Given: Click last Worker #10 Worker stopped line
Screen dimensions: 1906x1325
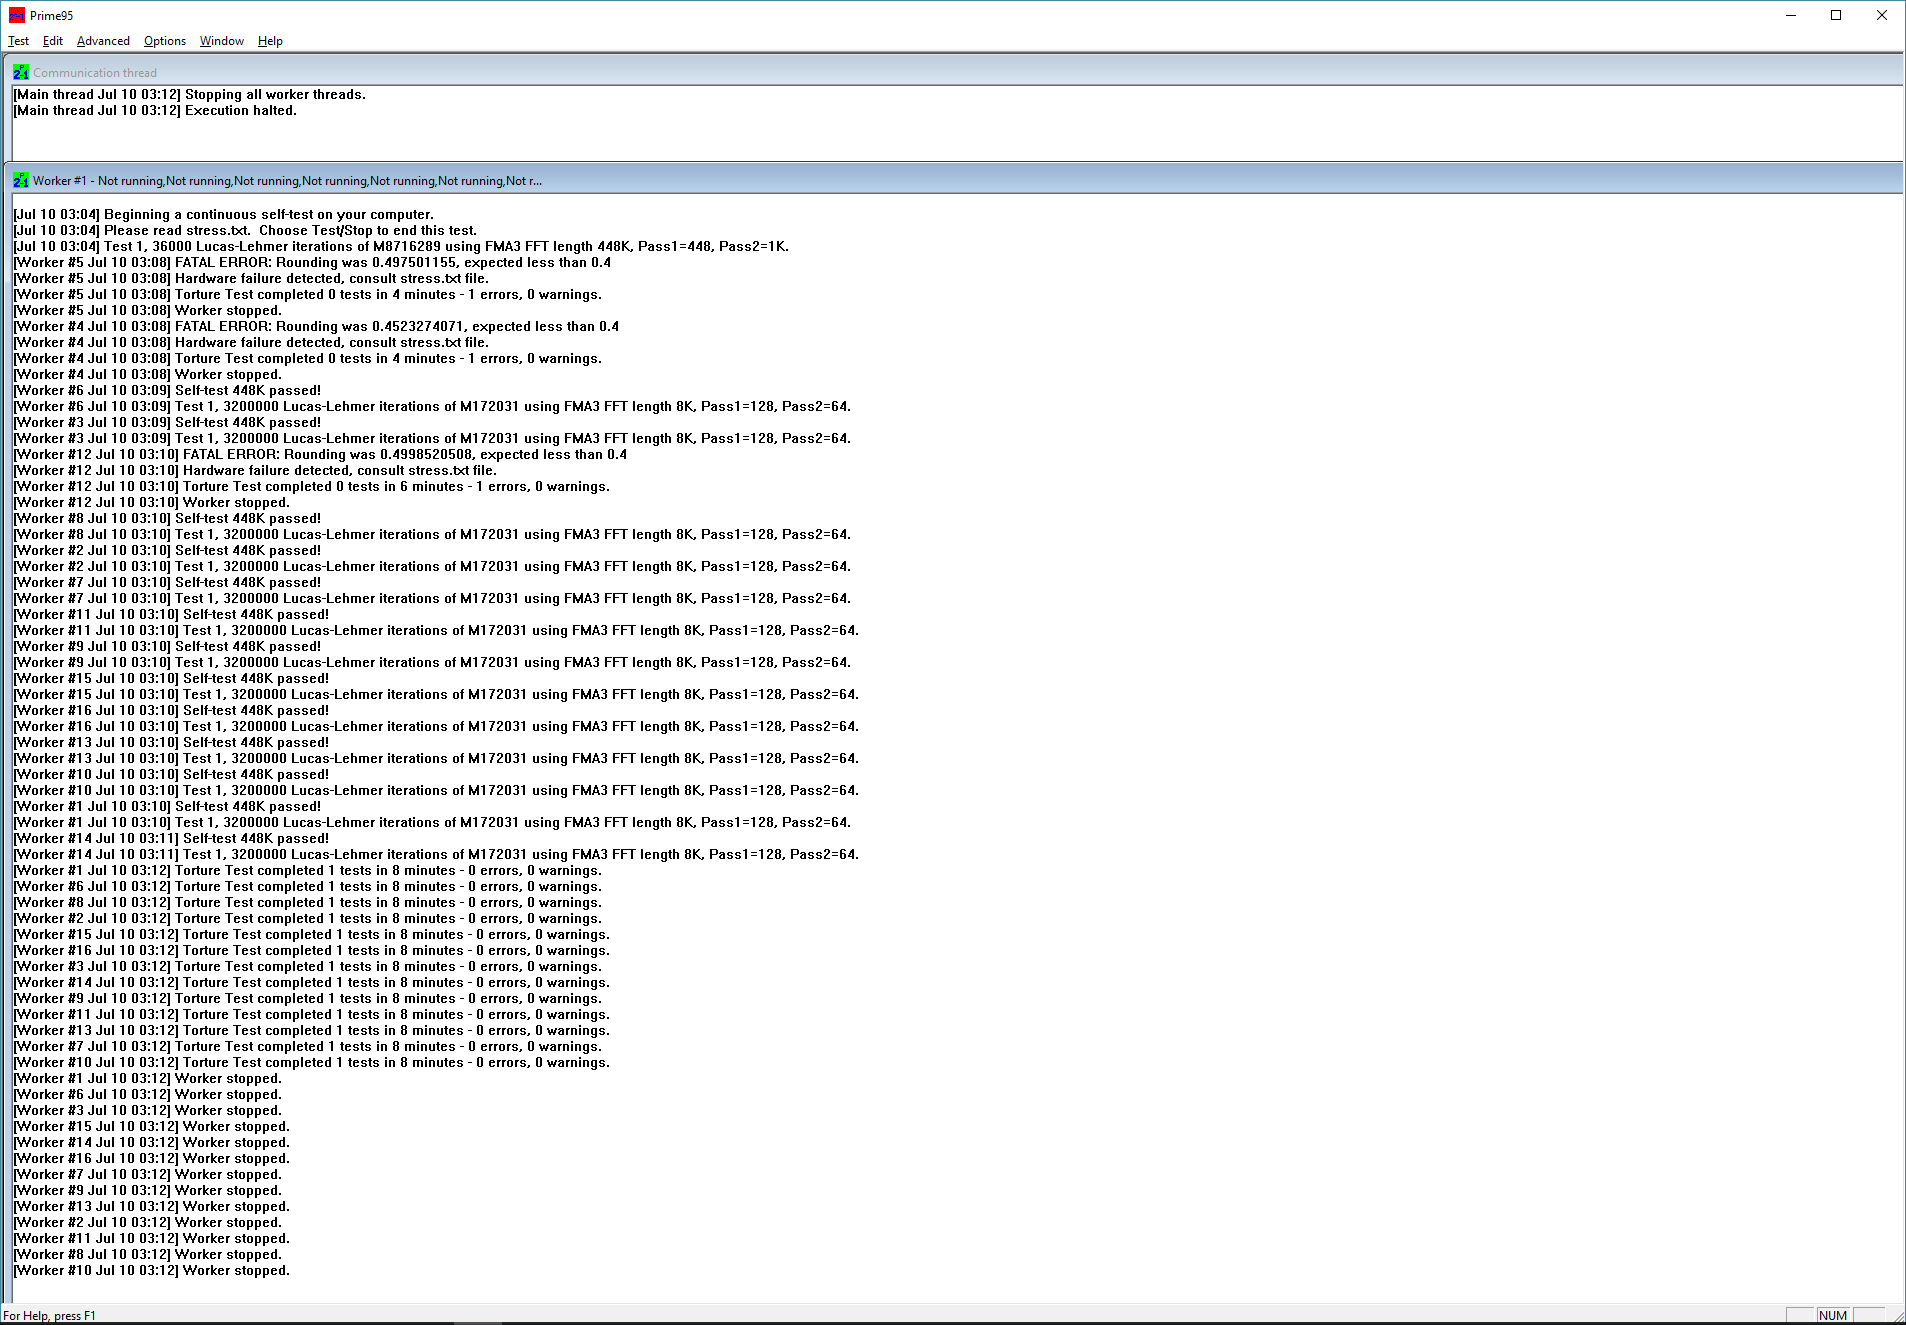Looking at the screenshot, I should coord(152,1270).
